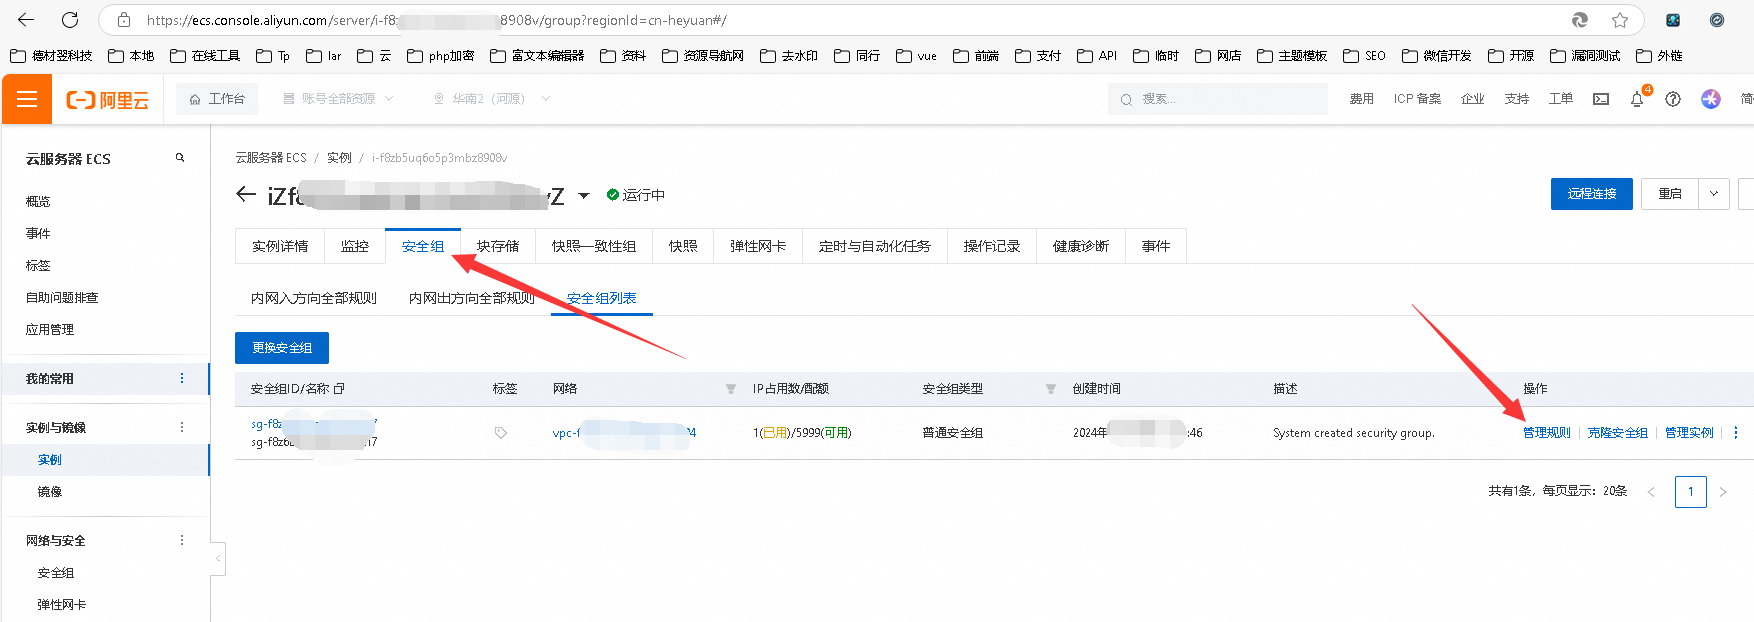Collapse the left sidebar with the handle
1754x622 pixels.
[218, 558]
